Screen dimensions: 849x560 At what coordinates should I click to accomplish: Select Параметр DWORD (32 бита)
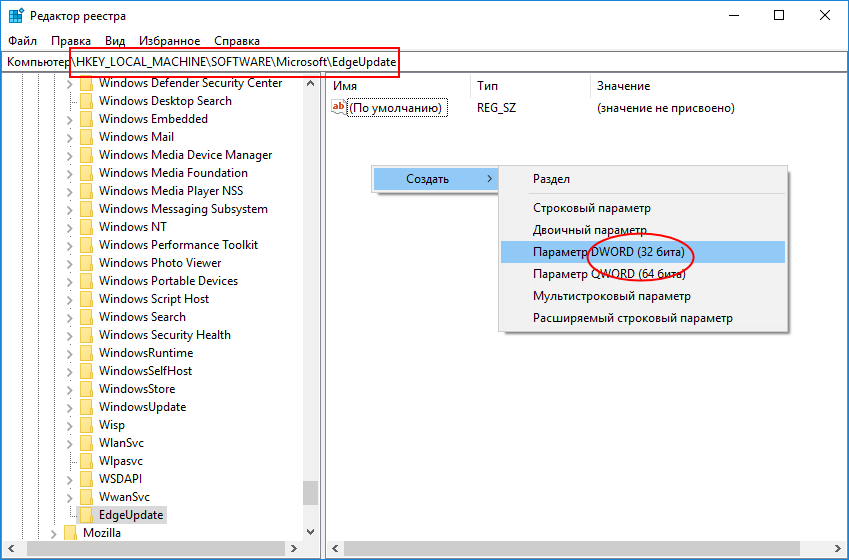(x=643, y=252)
